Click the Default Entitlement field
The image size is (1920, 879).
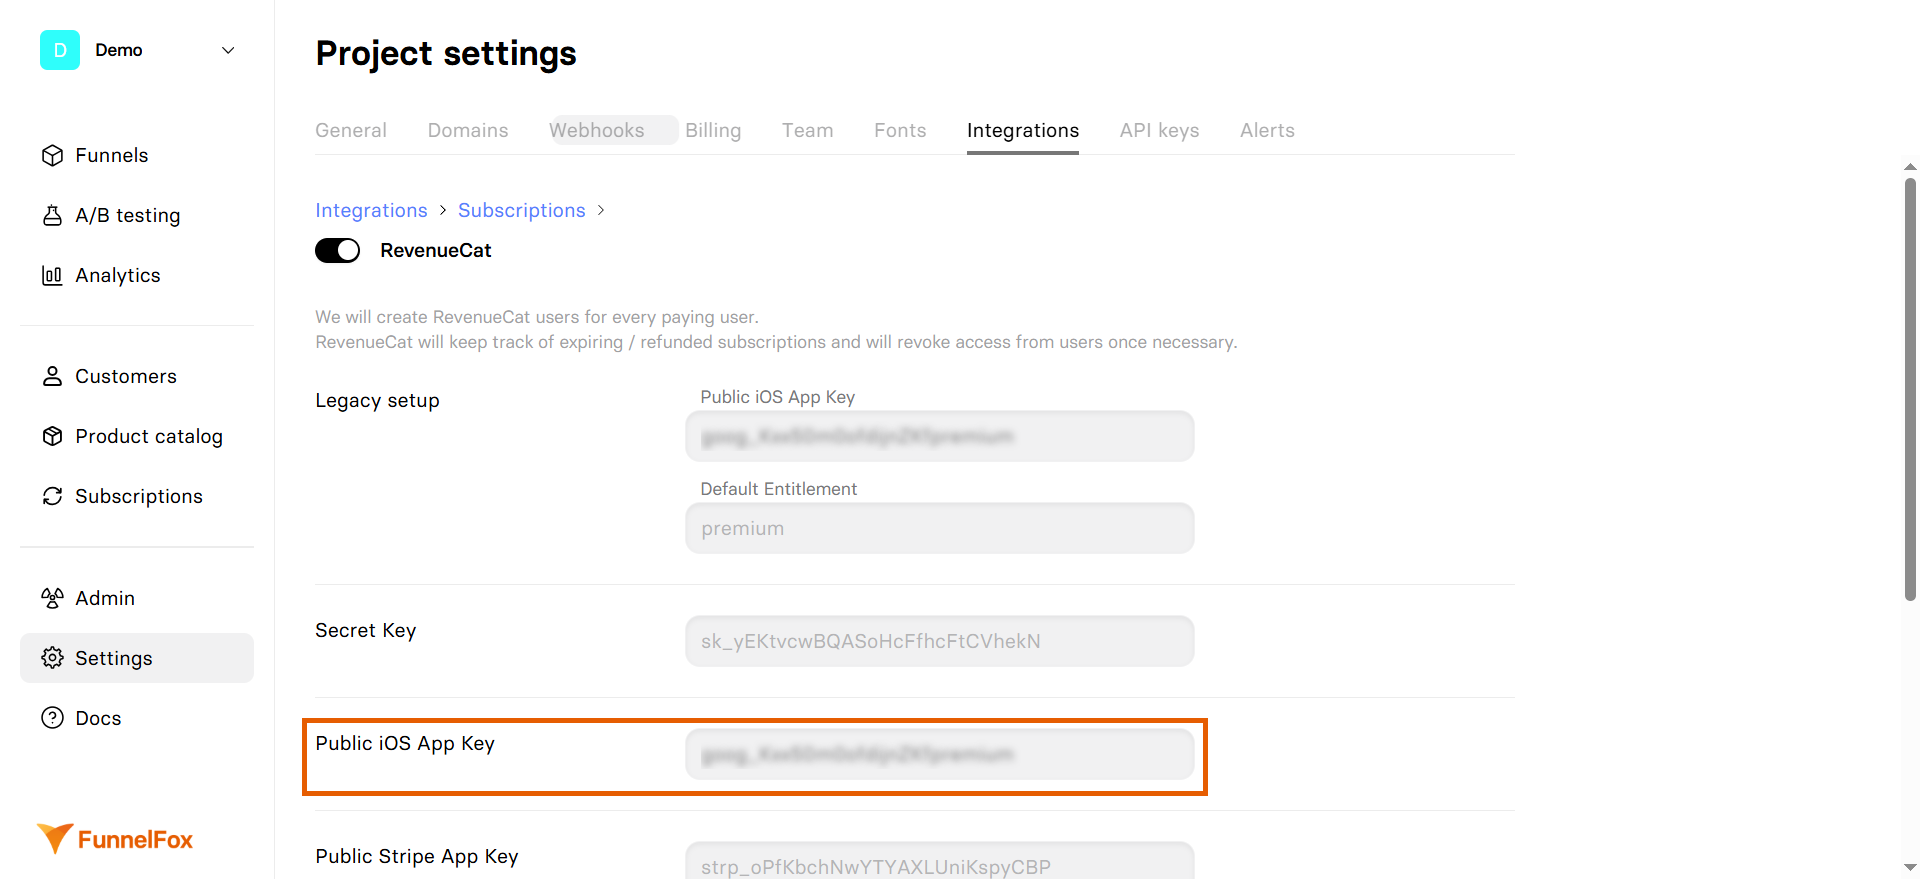940,528
